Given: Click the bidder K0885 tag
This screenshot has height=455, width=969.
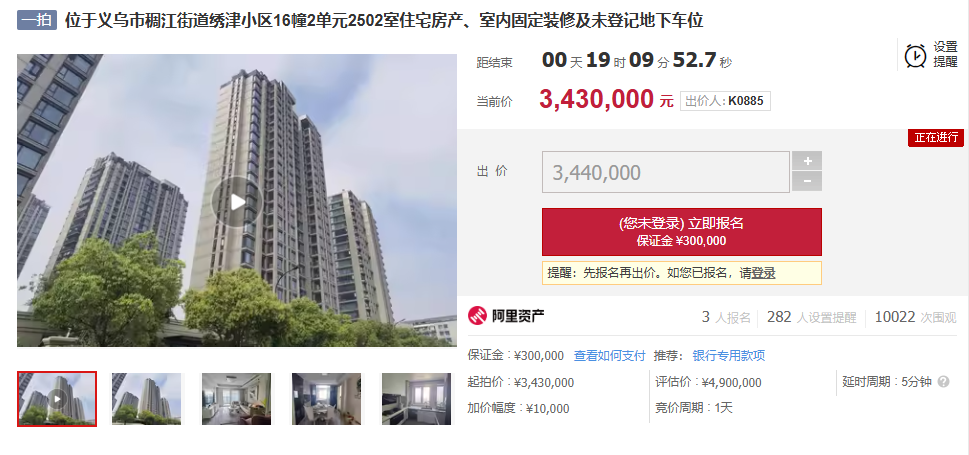Looking at the screenshot, I should (726, 101).
